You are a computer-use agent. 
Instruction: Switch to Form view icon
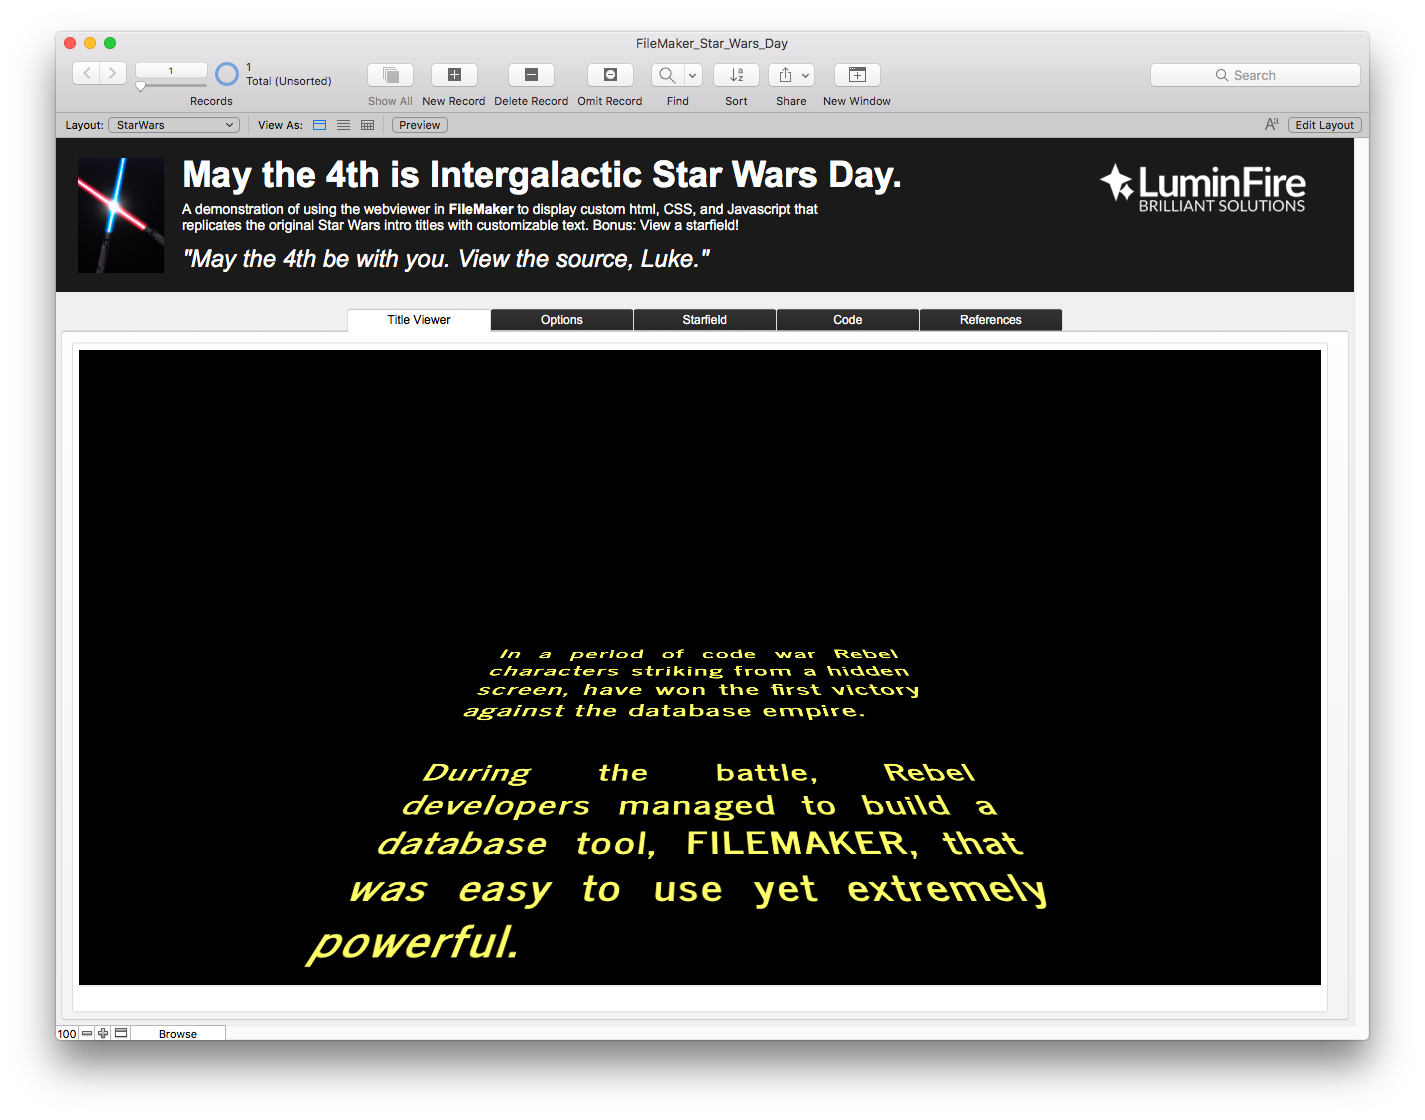320,125
